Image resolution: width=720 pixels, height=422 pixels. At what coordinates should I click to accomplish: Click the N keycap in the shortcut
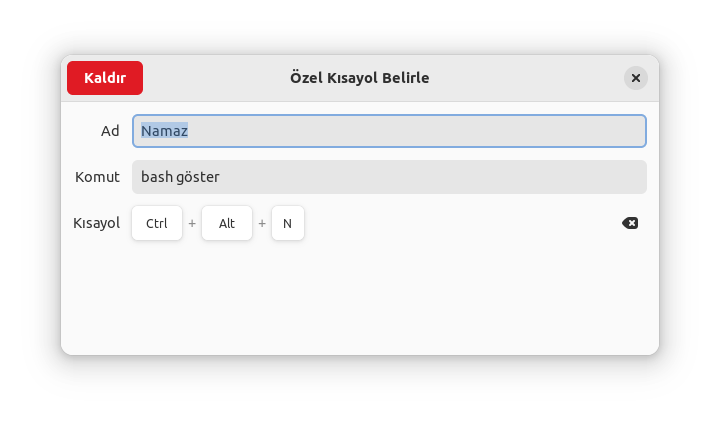coord(287,223)
